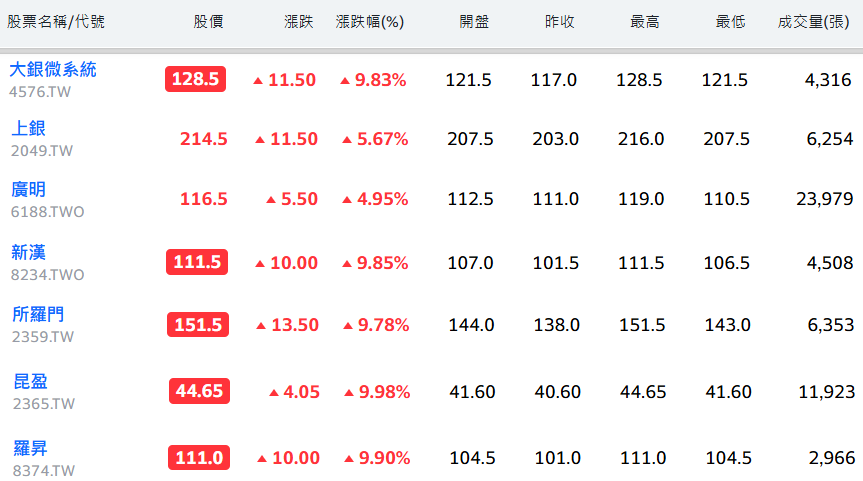Open the 所羅門 stock link

(38, 315)
